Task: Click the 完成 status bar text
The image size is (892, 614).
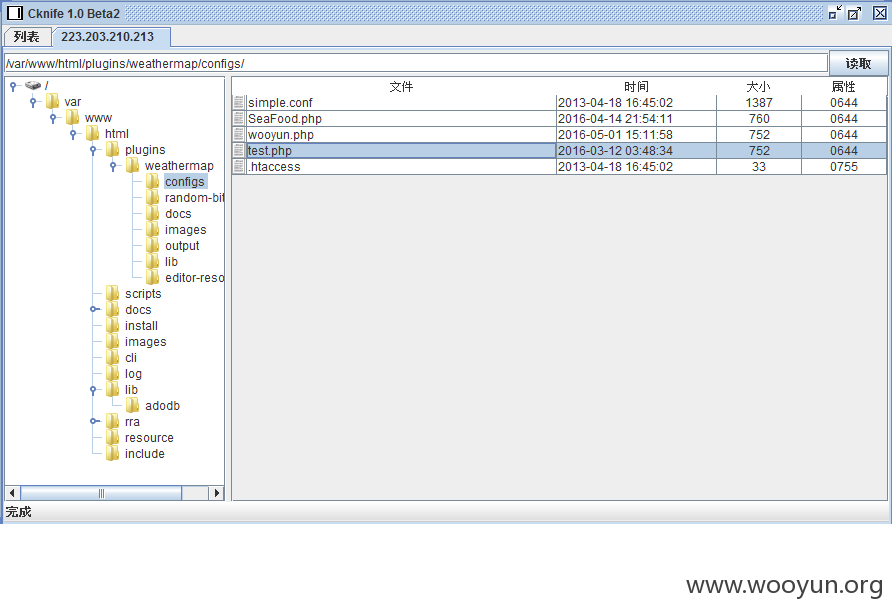Action: pyautogui.click(x=18, y=512)
